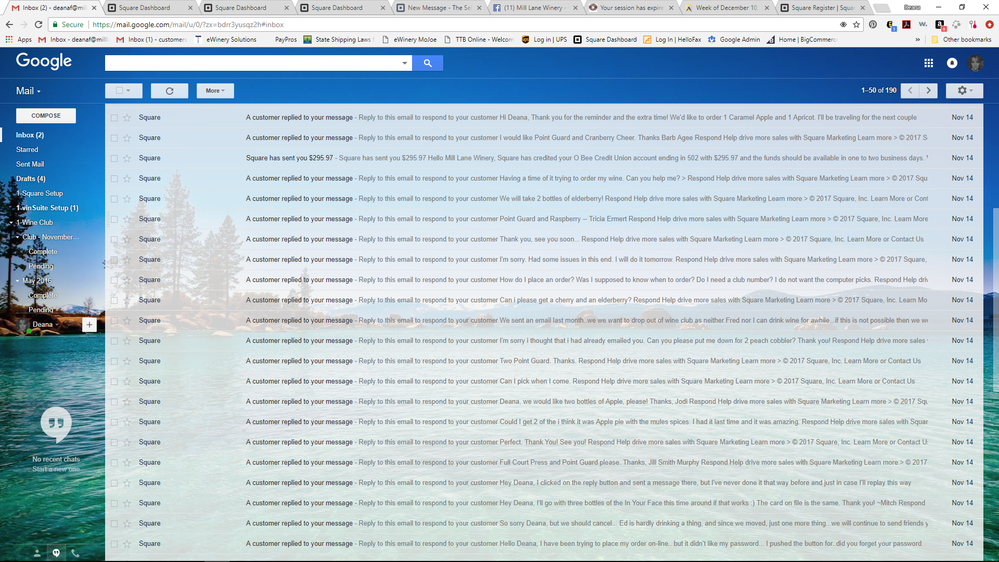This screenshot has height=562, width=999.
Task: Add a new Hangouts chat with plus button
Action: 89,325
